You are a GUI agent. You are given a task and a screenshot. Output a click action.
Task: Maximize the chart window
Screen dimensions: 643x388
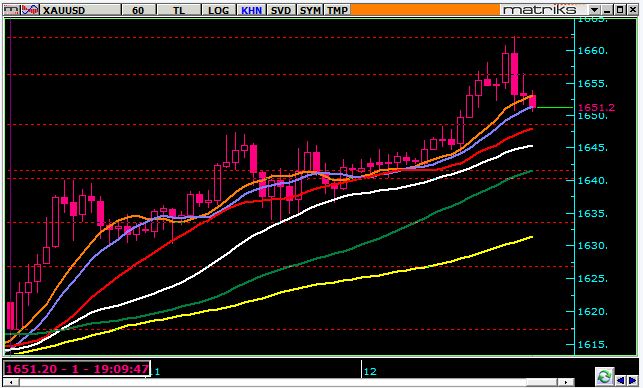pyautogui.click(x=620, y=10)
